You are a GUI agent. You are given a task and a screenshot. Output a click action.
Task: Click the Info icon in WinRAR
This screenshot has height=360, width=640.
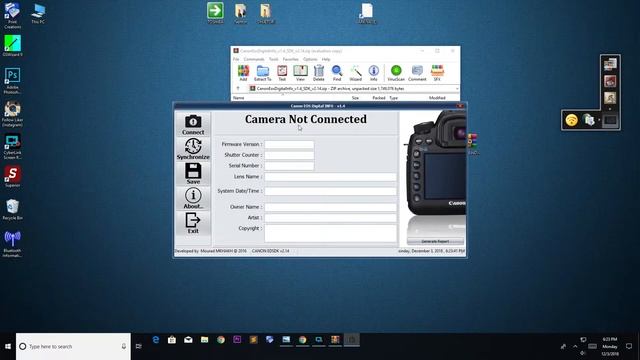point(373,73)
